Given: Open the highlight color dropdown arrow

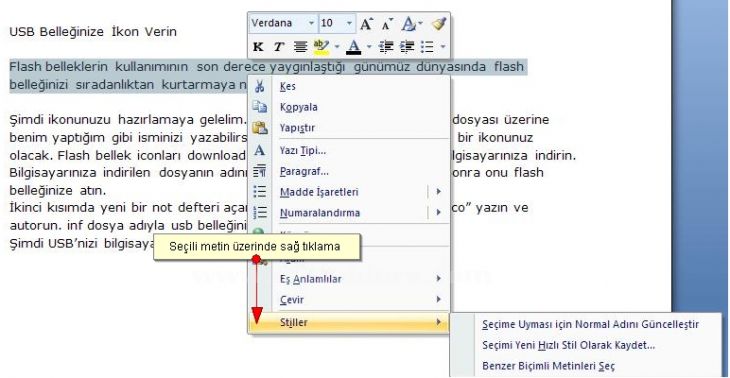Looking at the screenshot, I should coord(337,47).
